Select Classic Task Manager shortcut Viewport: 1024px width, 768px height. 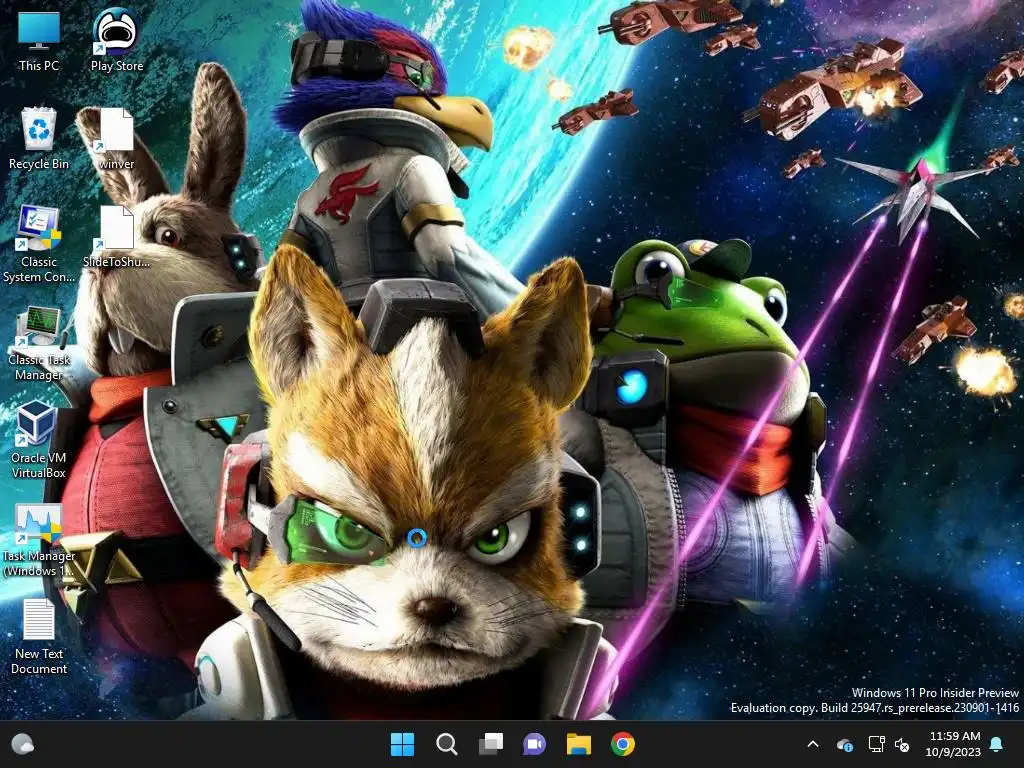(39, 343)
